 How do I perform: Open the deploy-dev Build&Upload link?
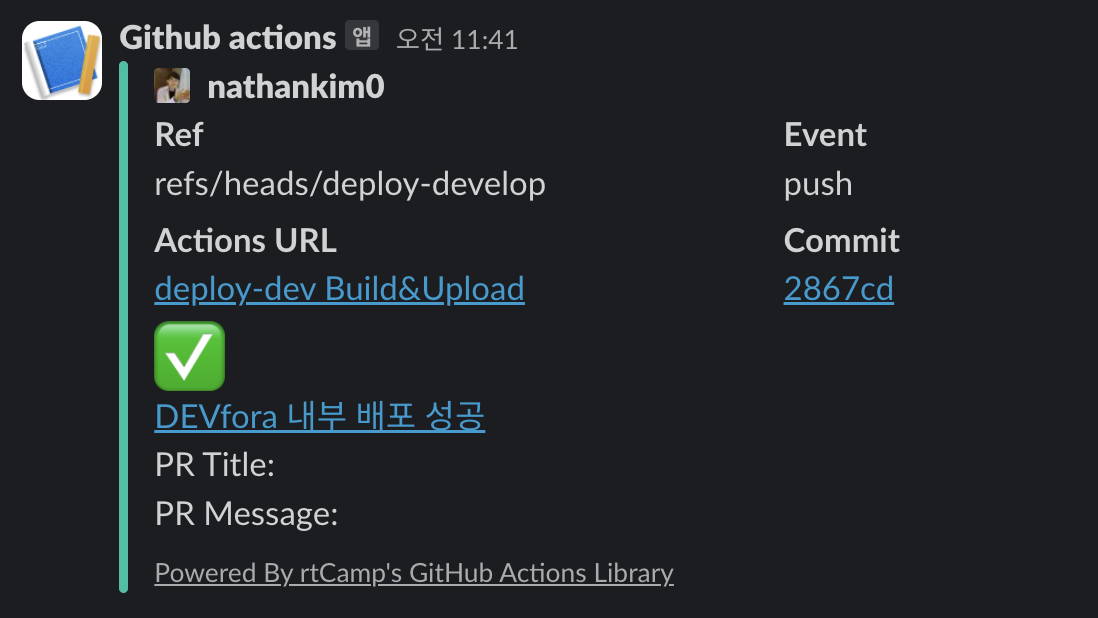click(x=339, y=289)
